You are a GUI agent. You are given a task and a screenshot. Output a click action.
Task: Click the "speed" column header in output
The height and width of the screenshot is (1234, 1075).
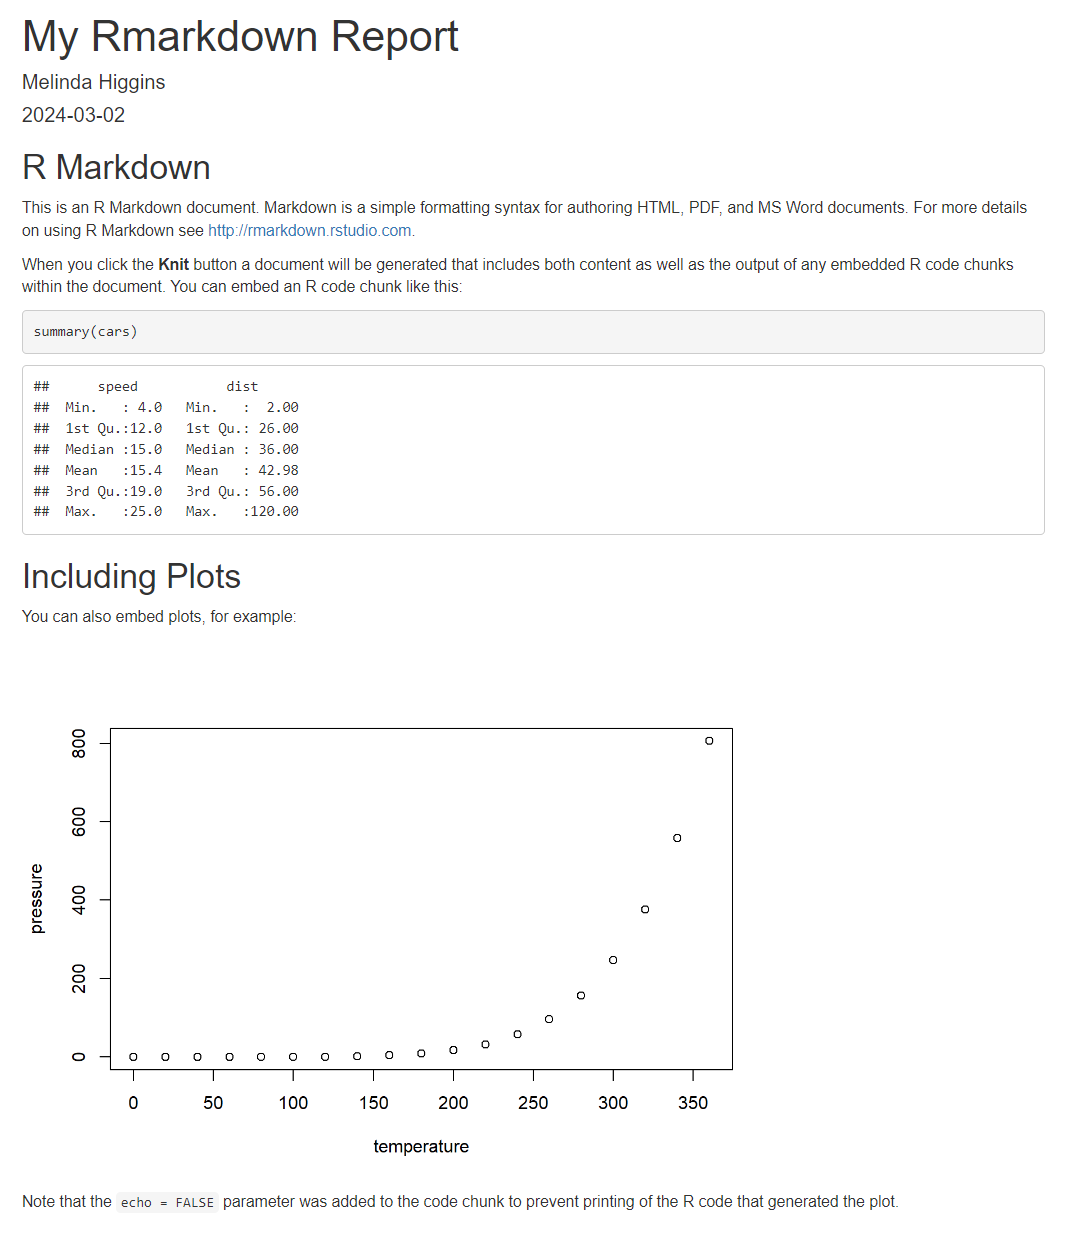point(118,387)
